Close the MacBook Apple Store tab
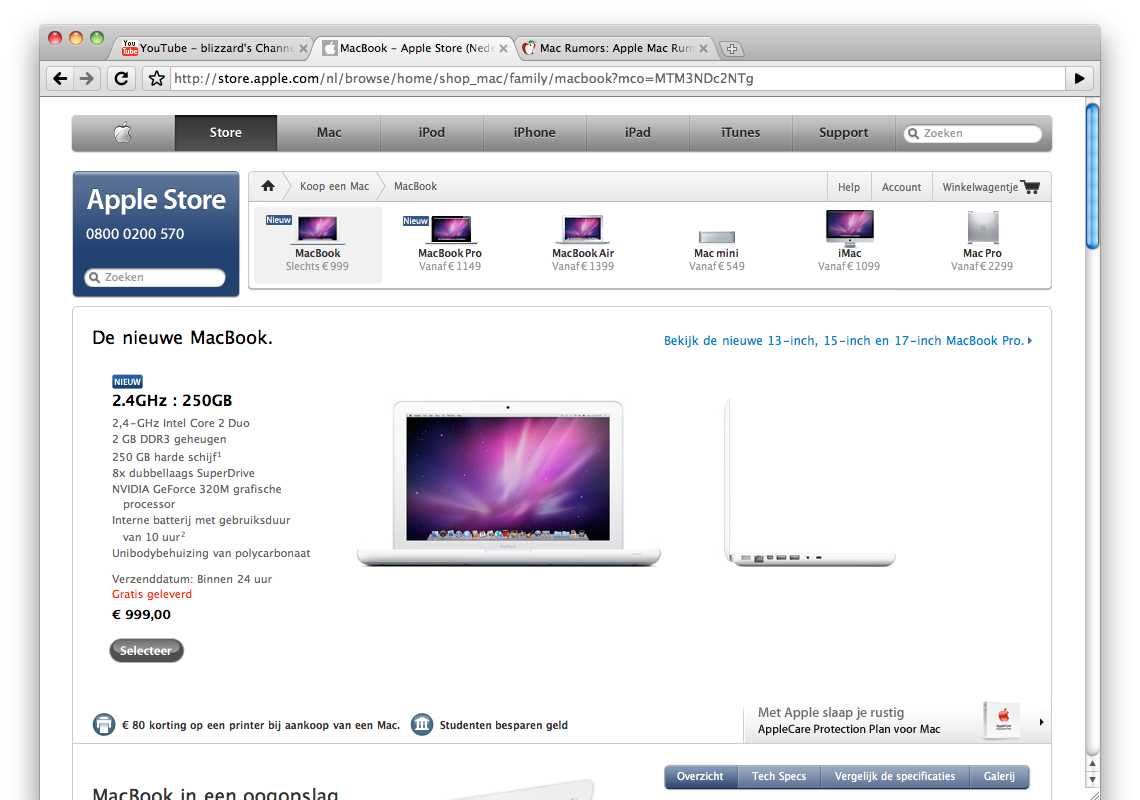This screenshot has width=1140, height=800. [x=503, y=49]
